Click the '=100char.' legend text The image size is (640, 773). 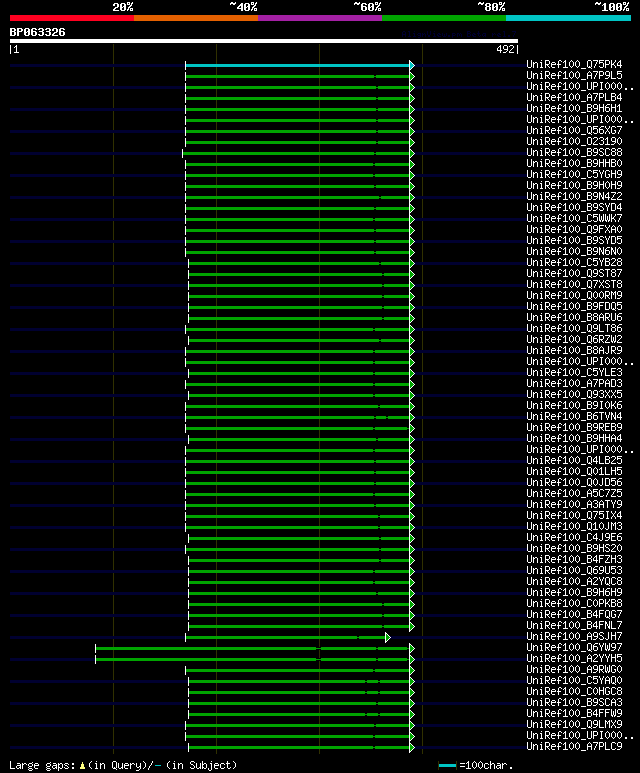(x=486, y=766)
